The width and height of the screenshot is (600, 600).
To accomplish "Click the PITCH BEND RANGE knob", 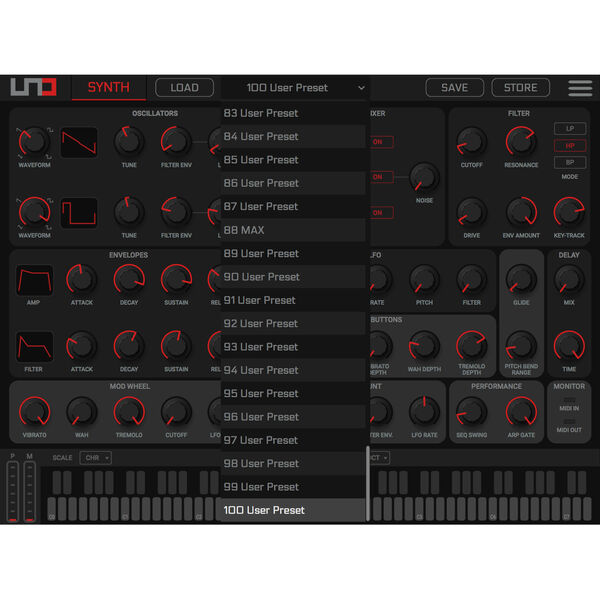I will pos(521,346).
